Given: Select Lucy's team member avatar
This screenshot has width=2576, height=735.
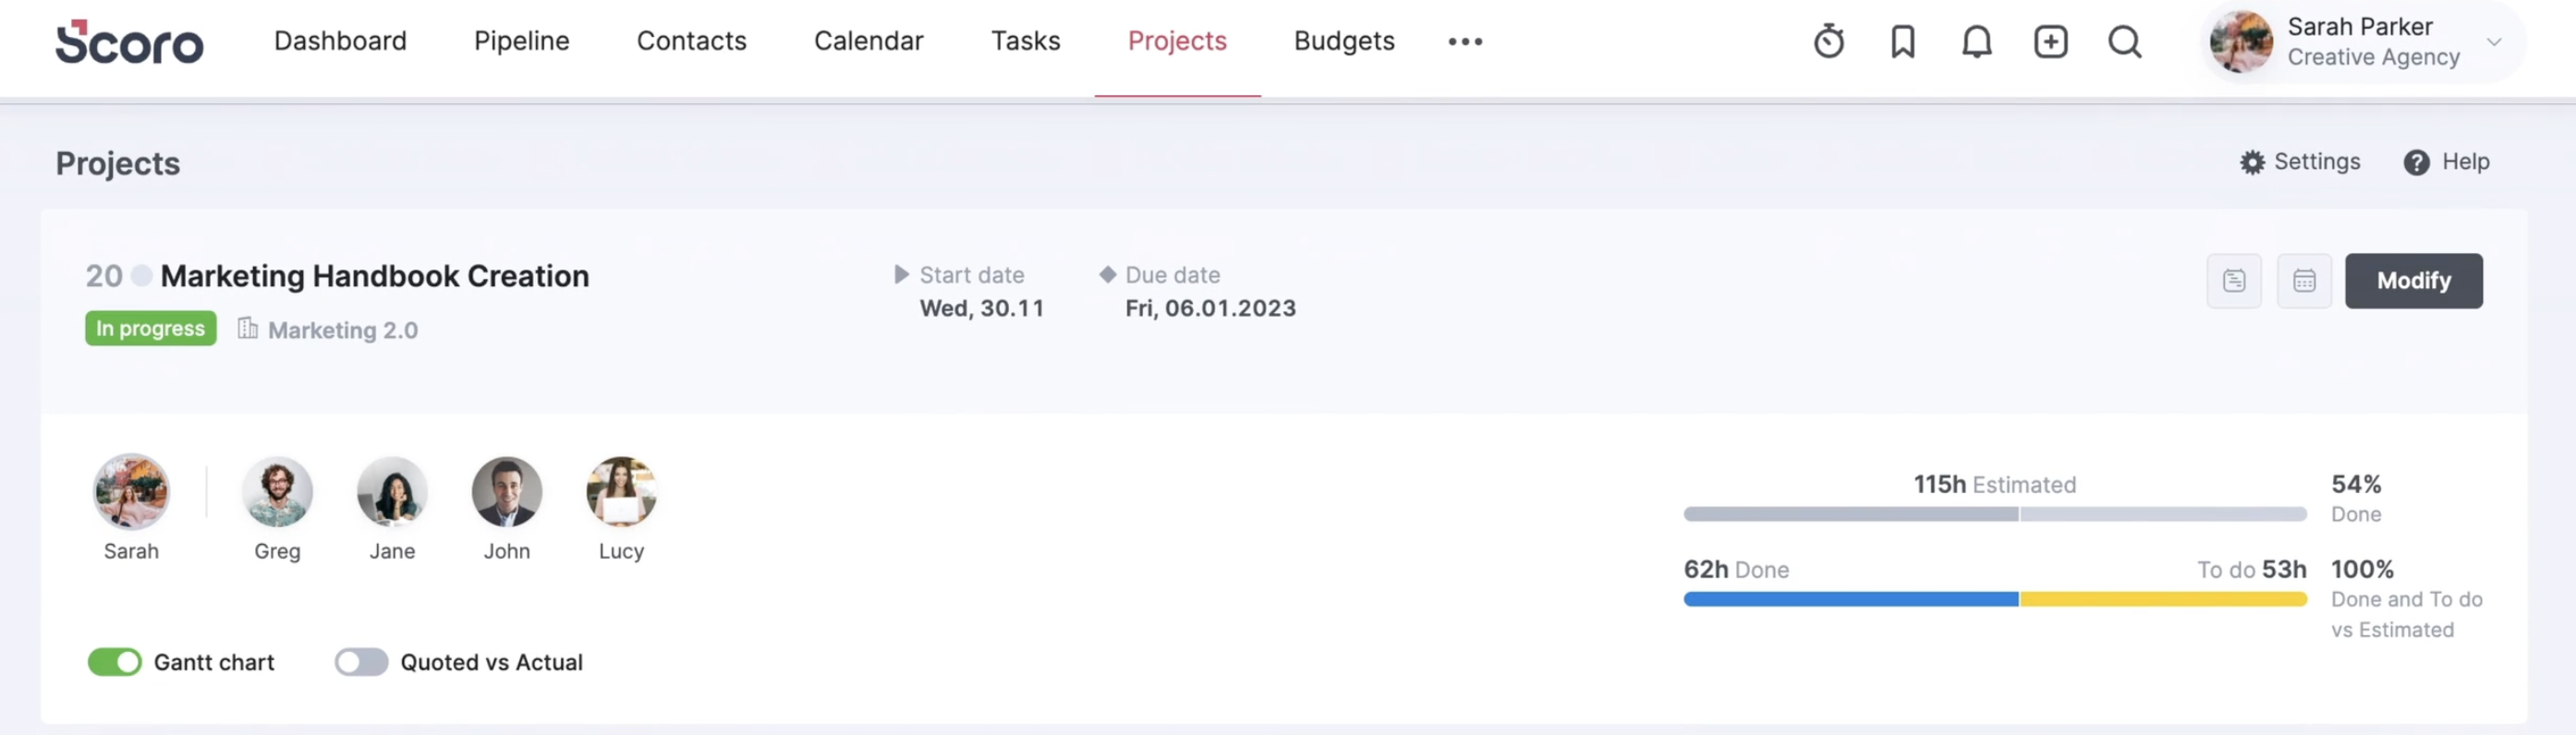Looking at the screenshot, I should (x=621, y=491).
